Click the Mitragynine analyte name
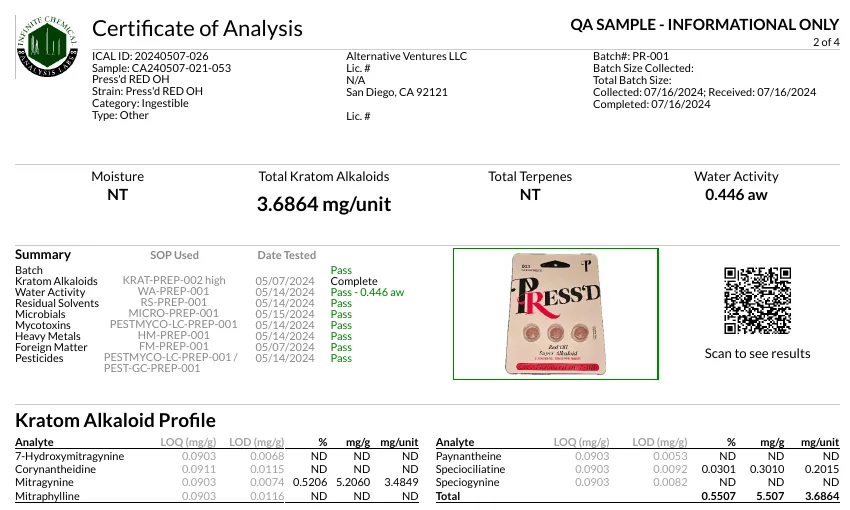Viewport: 850px width, 510px height. (44, 482)
